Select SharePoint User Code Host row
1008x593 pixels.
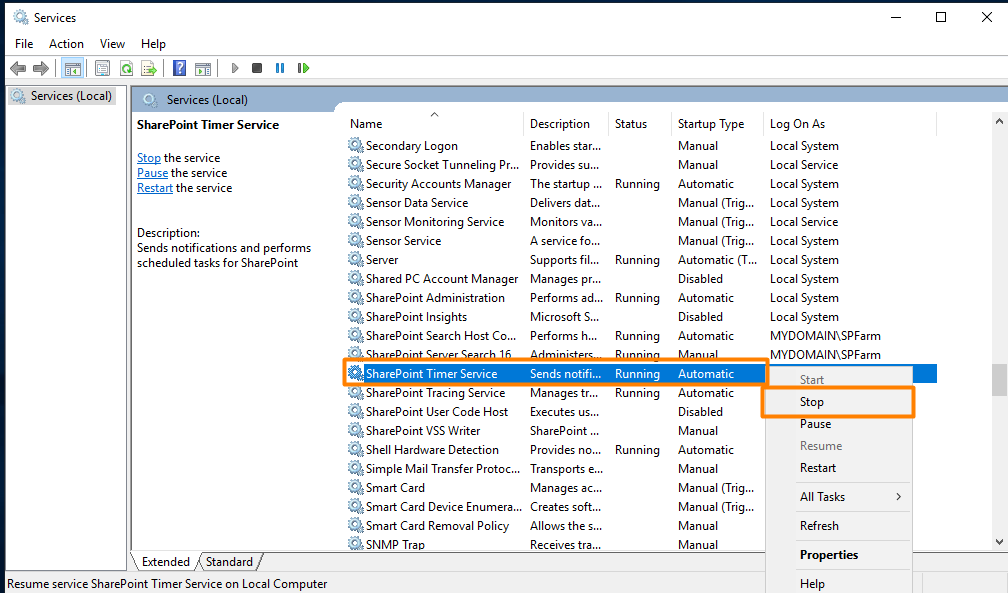(555, 412)
